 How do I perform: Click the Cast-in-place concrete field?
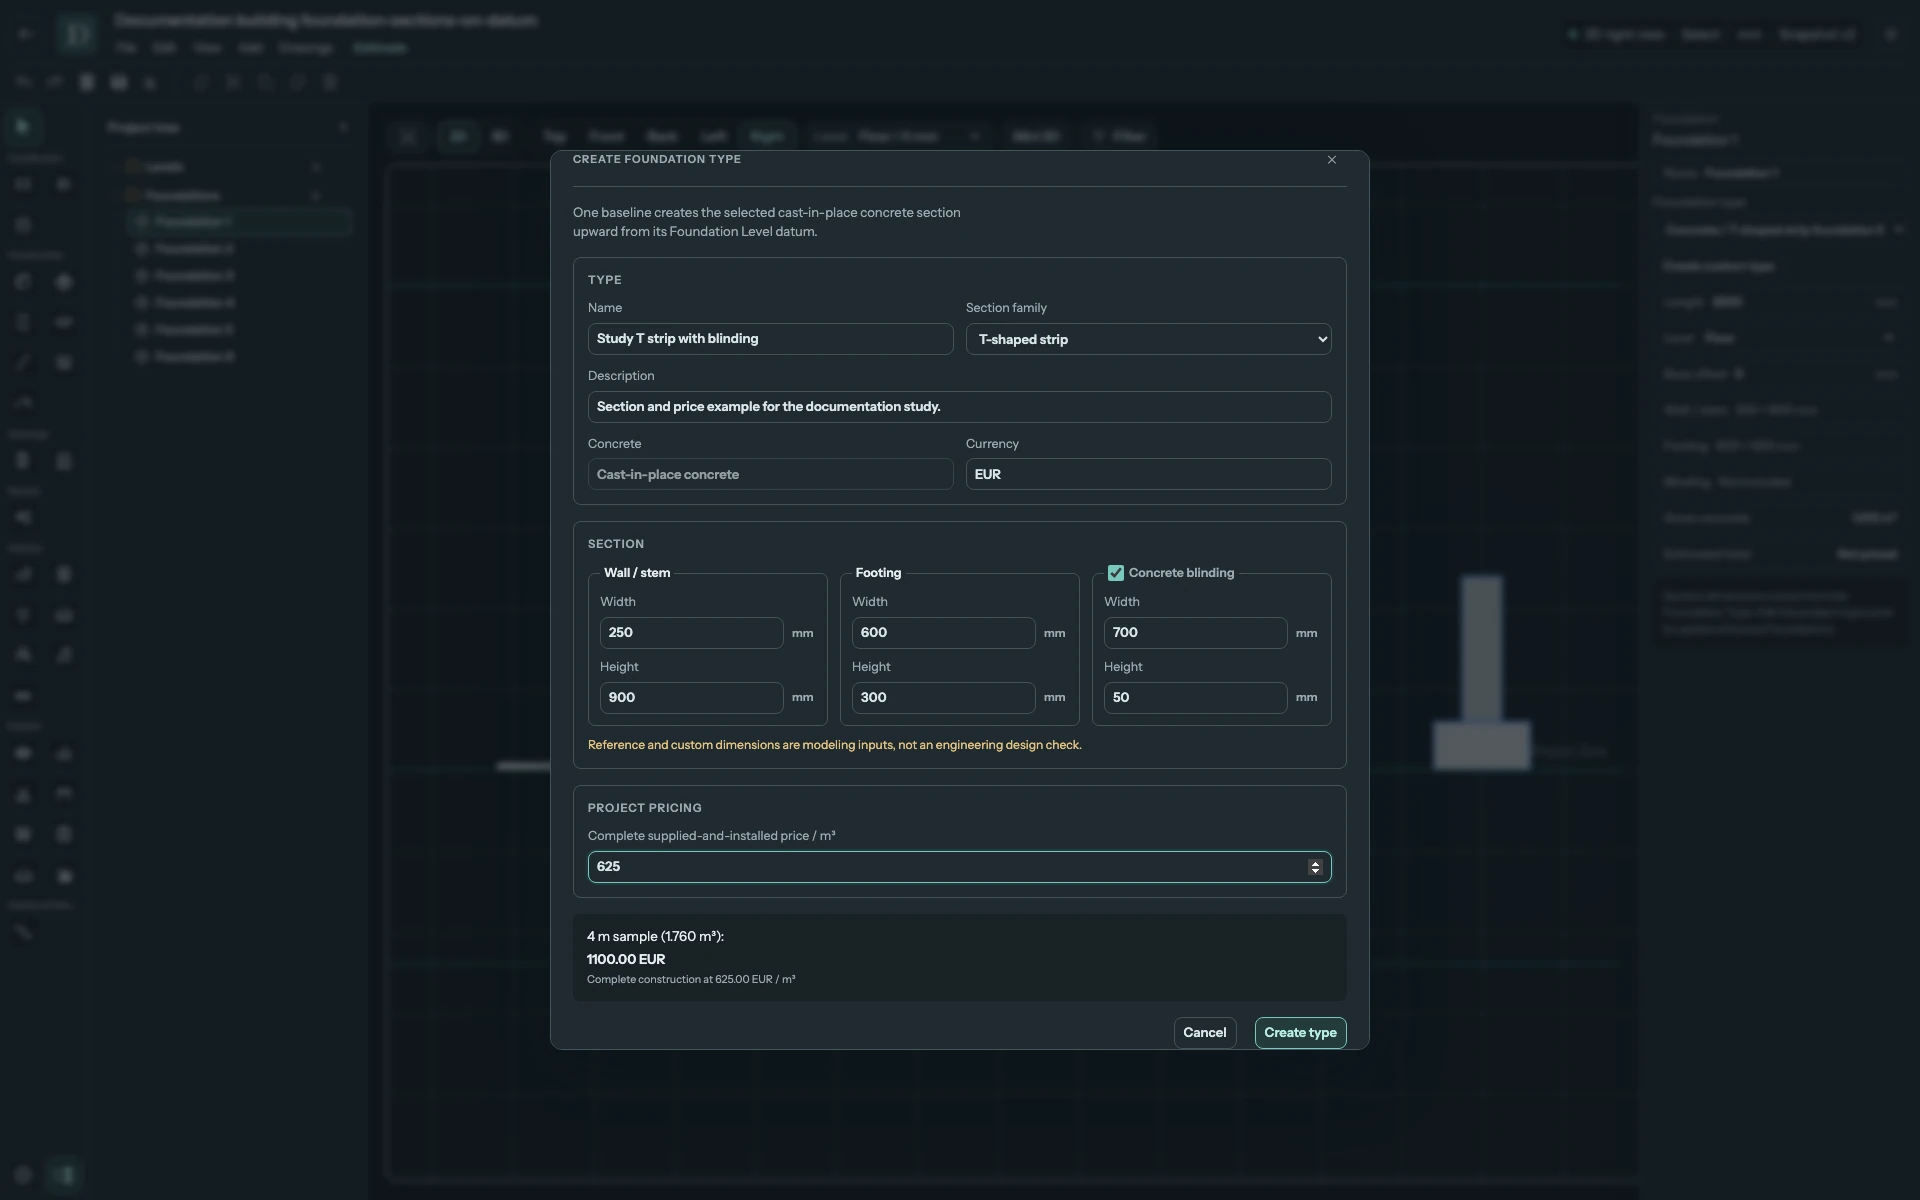click(x=770, y=474)
